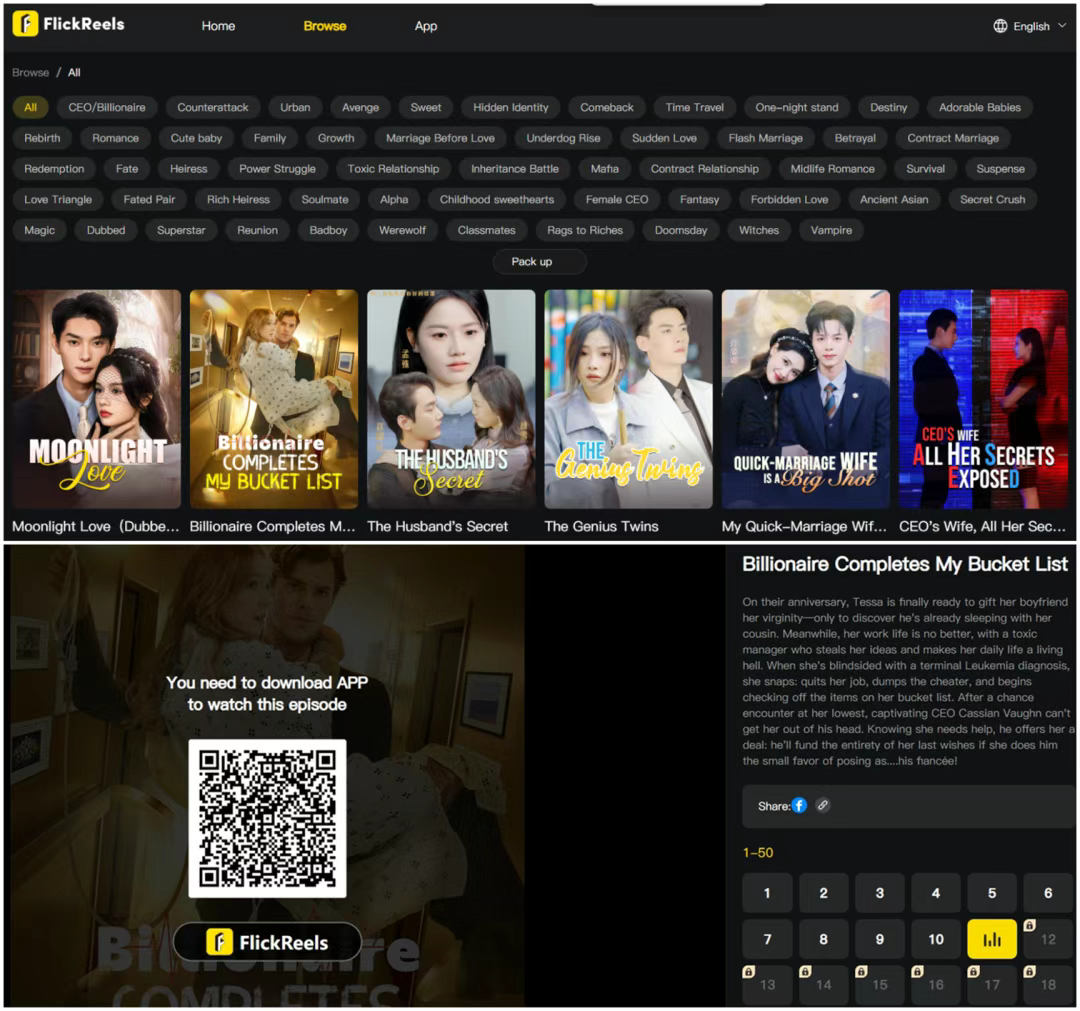The height and width of the screenshot is (1011, 1080).
Task: Filter by Mafia genre
Action: point(604,169)
